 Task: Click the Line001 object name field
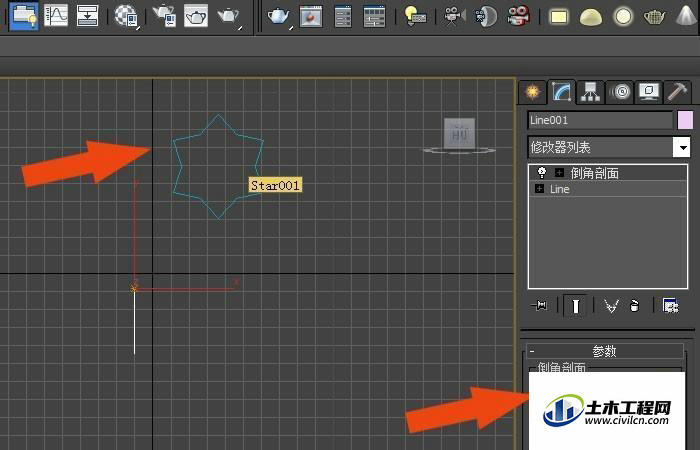pyautogui.click(x=600, y=120)
